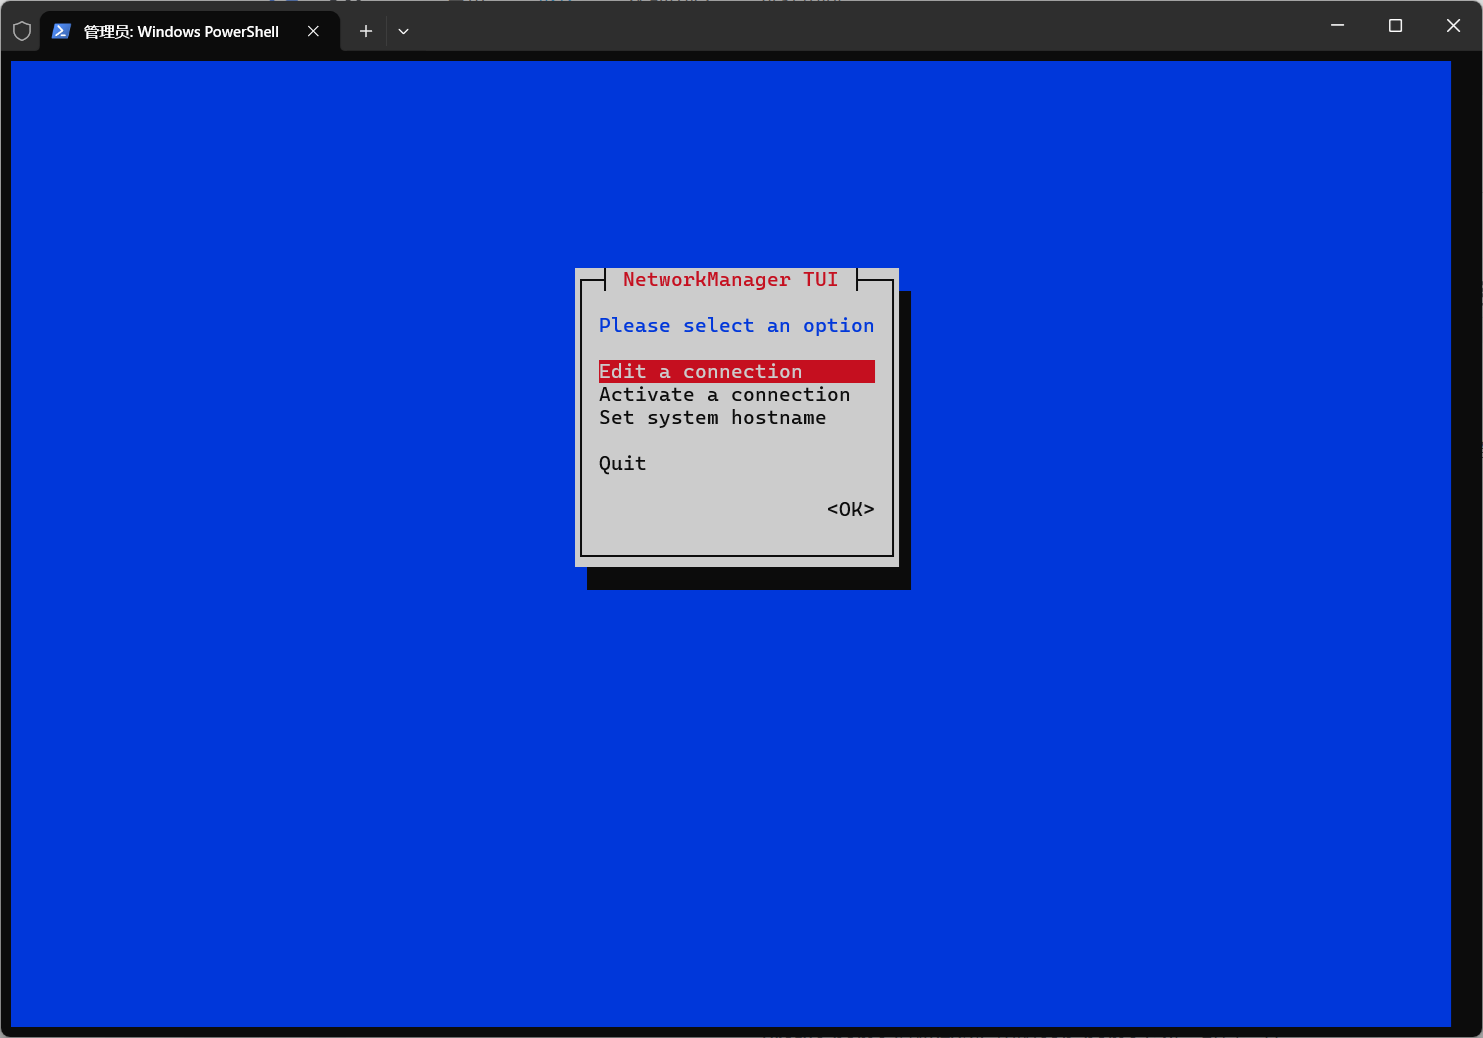Image resolution: width=1483 pixels, height=1038 pixels.
Task: Expand the profile selector arrow next to plus
Action: click(404, 31)
